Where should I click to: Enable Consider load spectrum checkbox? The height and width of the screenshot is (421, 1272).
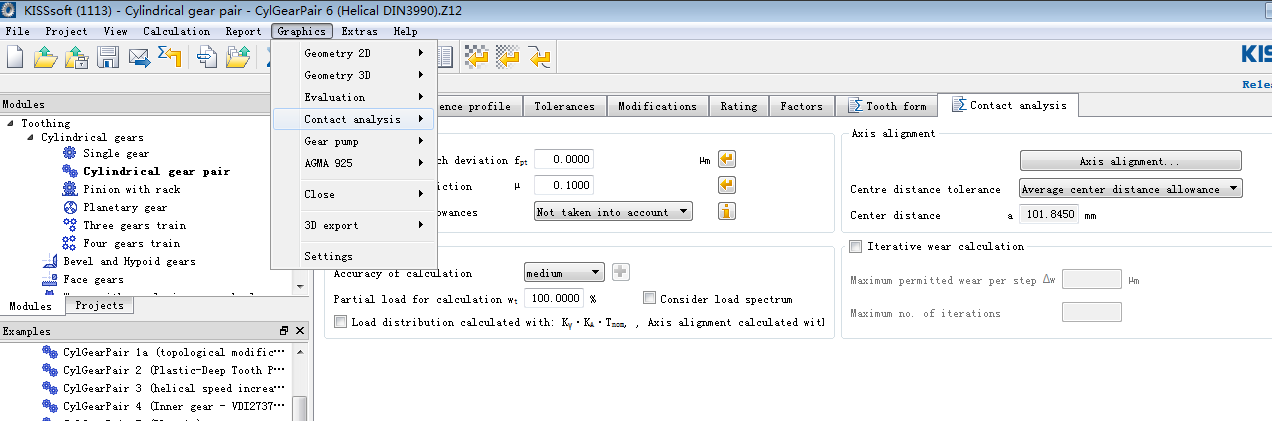pos(650,298)
